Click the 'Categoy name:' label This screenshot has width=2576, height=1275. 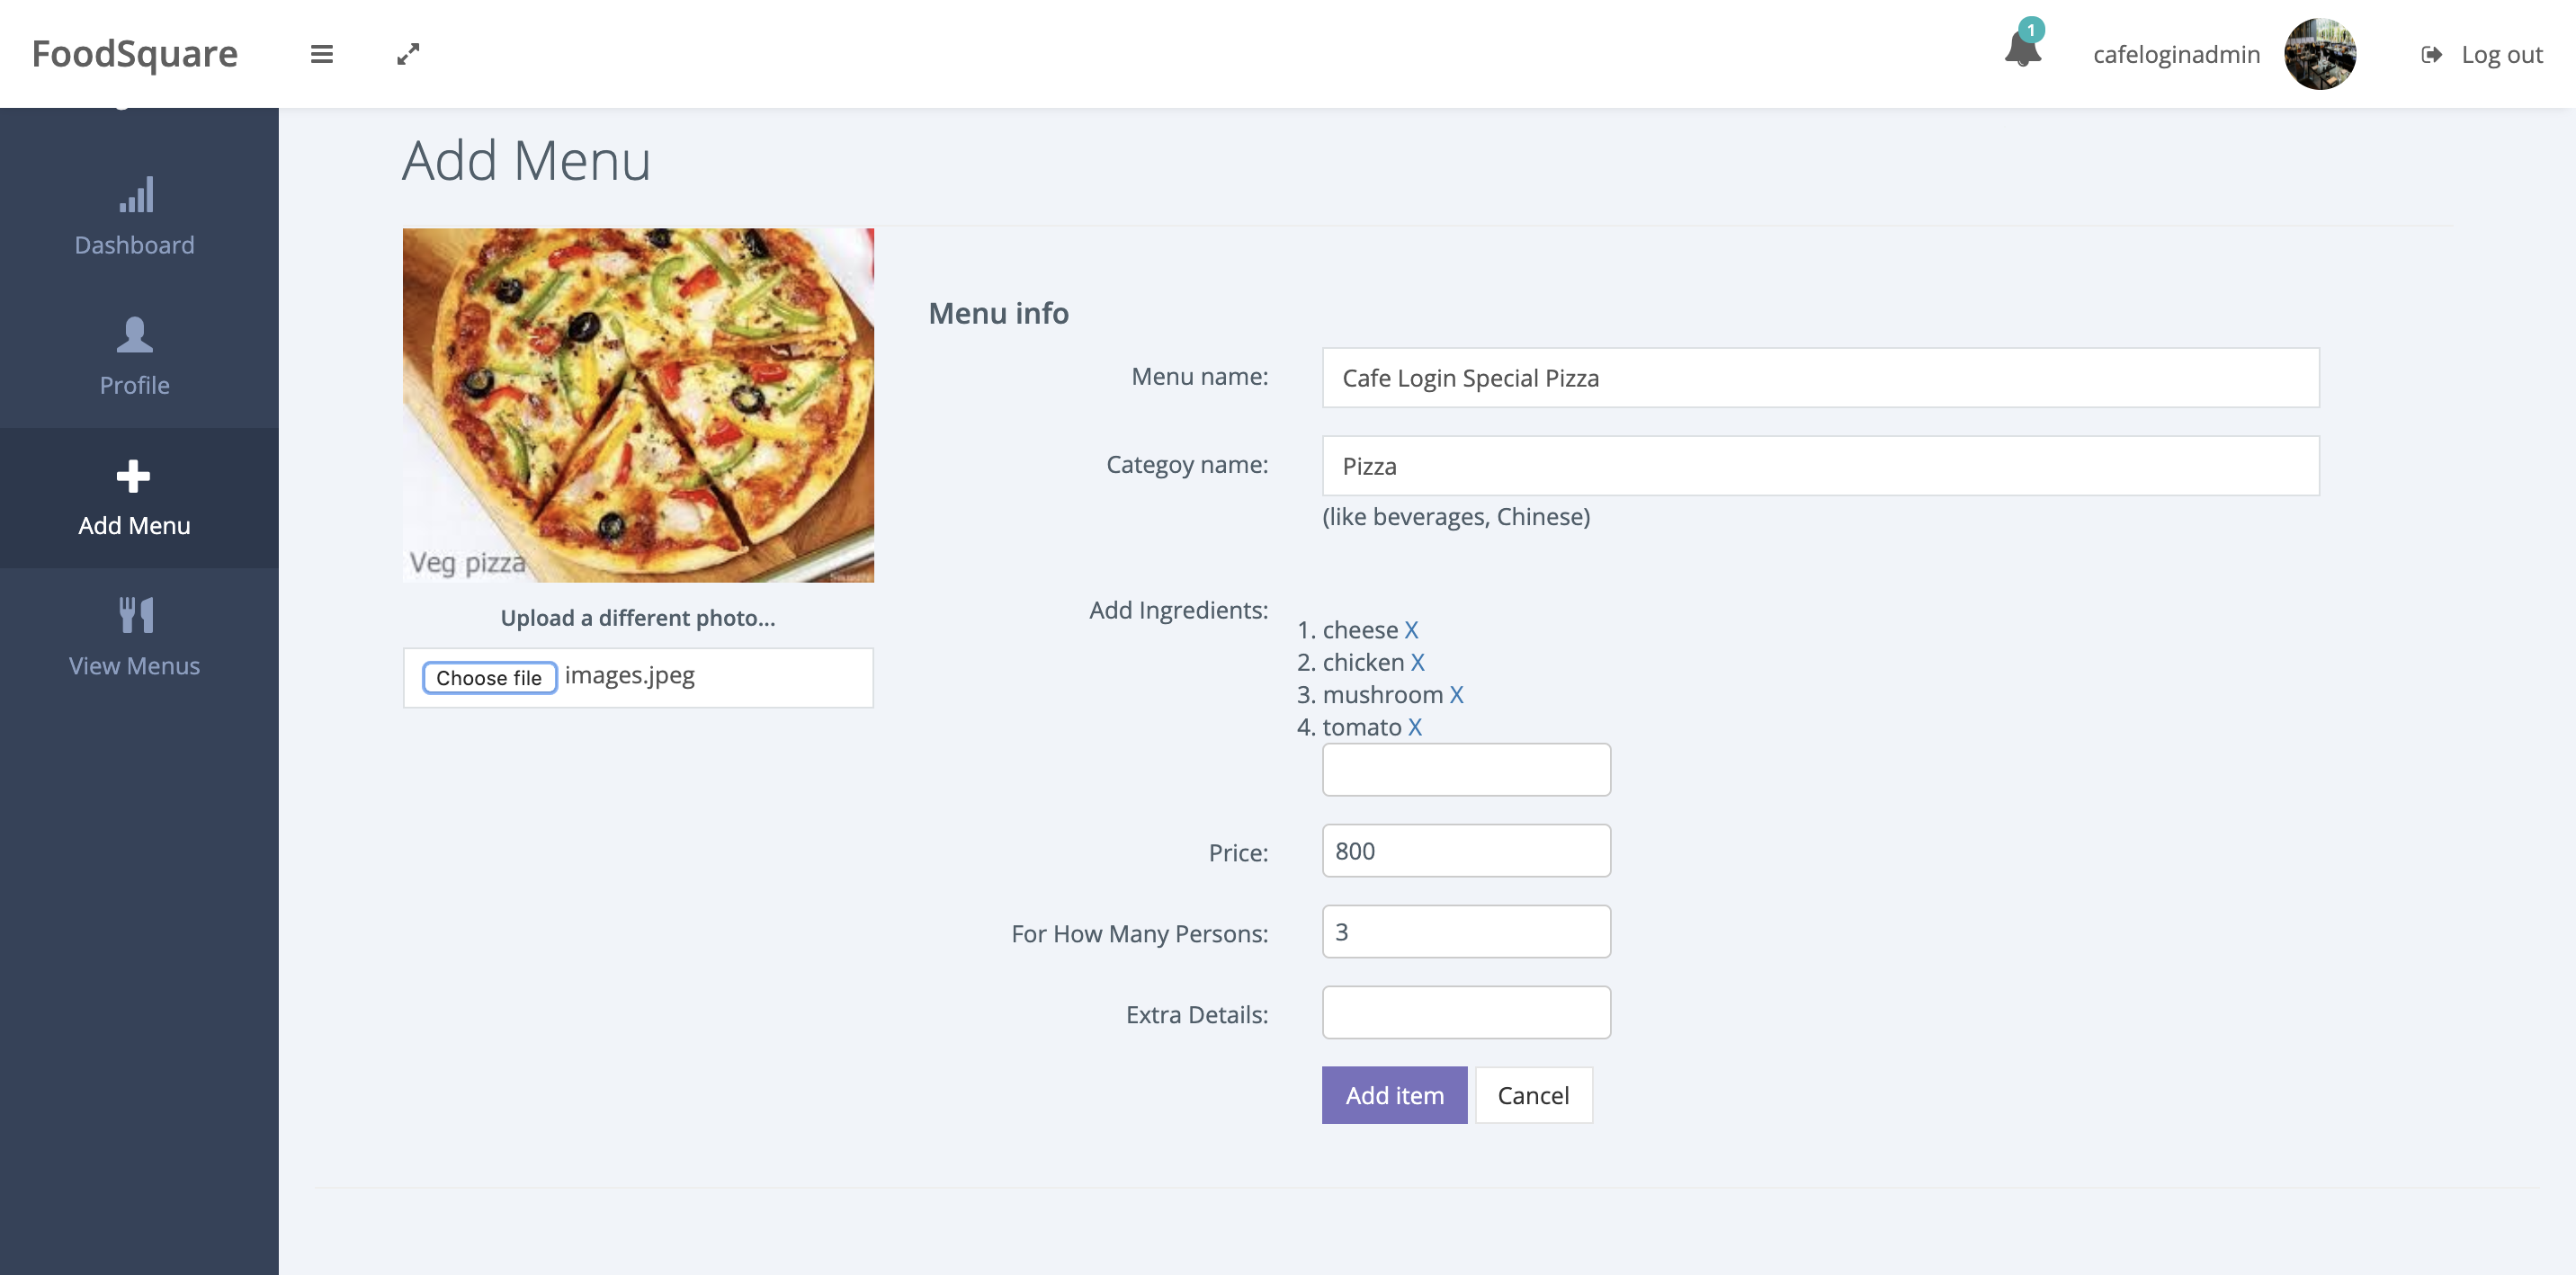coord(1186,465)
